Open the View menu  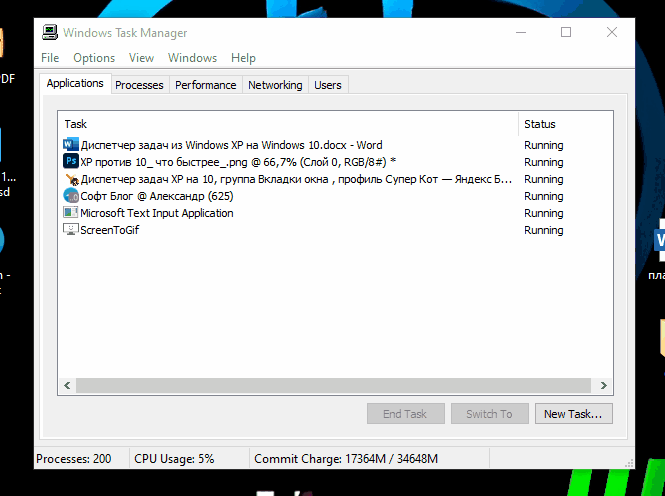tap(141, 58)
